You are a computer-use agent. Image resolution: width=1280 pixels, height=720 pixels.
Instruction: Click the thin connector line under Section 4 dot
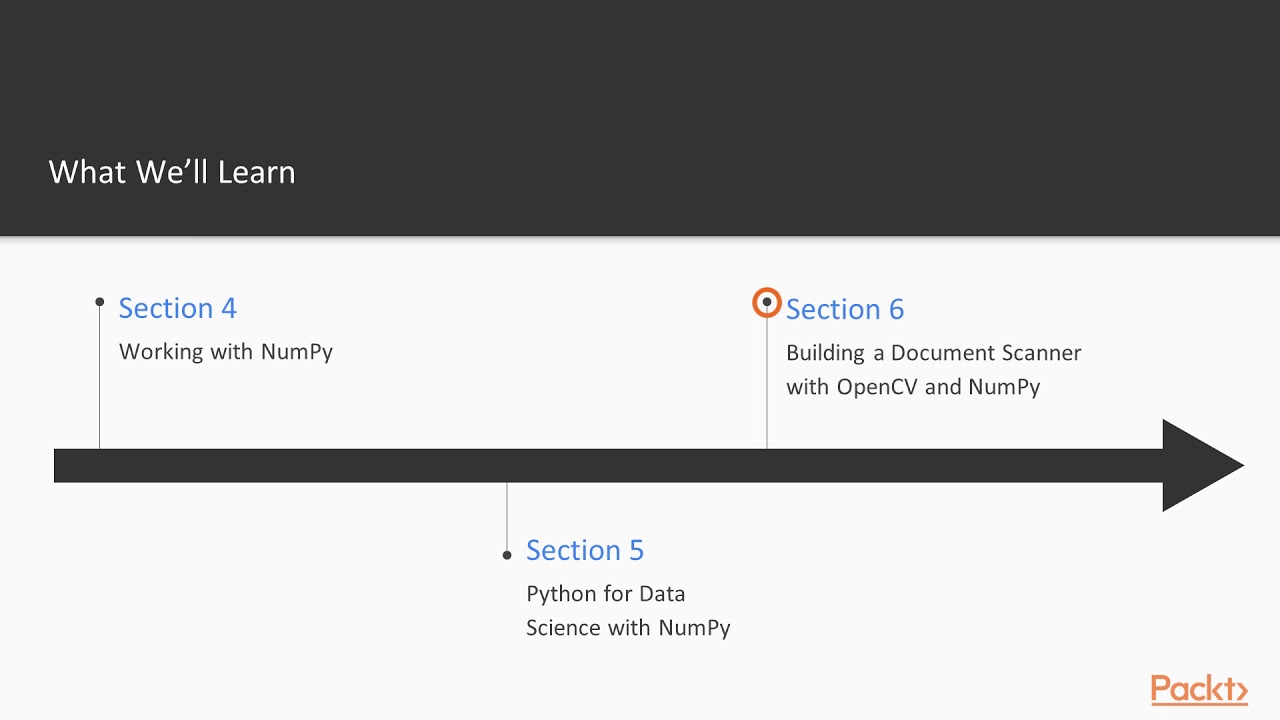point(100,380)
